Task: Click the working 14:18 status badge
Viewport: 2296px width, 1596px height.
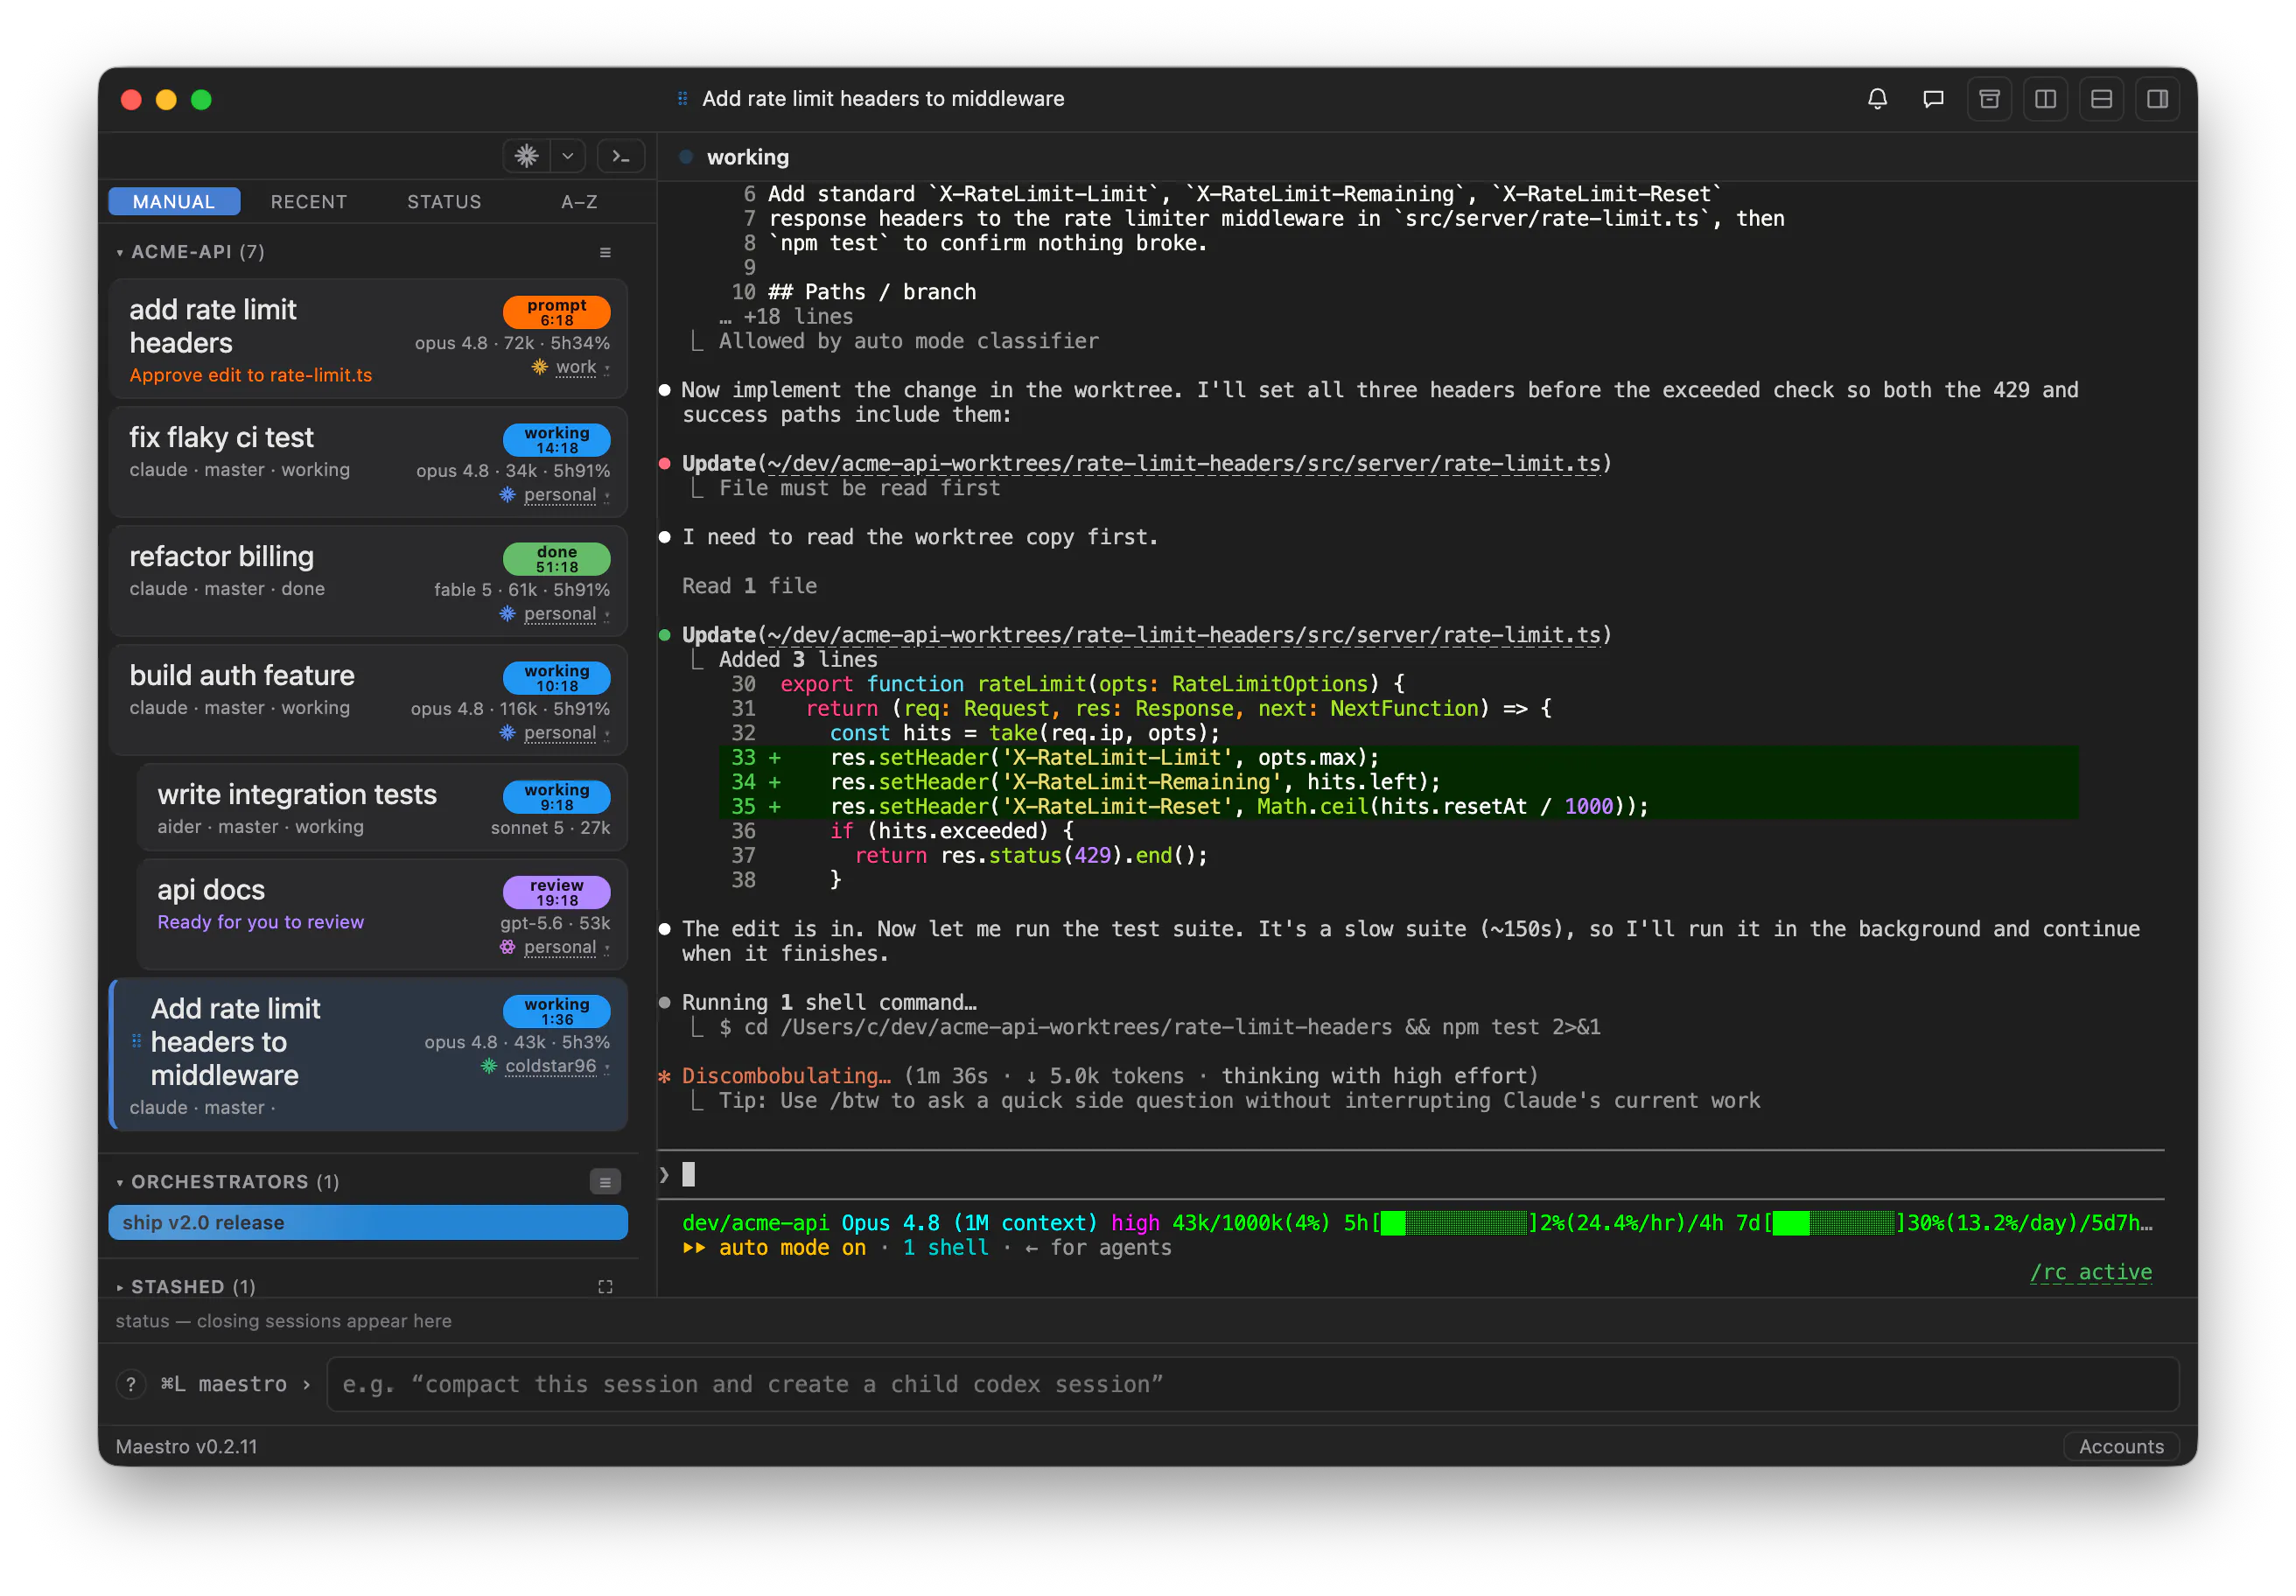Action: click(x=556, y=440)
